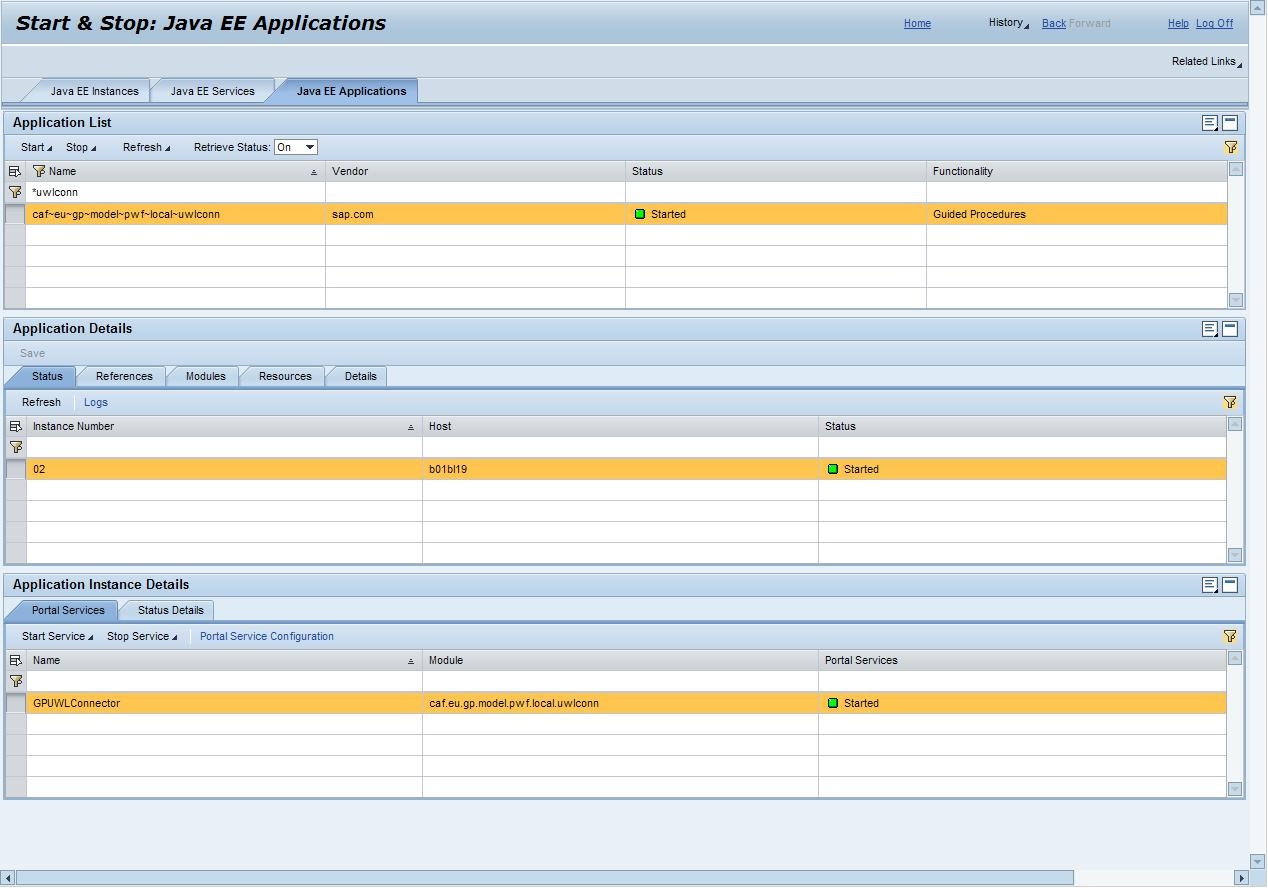Viewport: 1268px width, 888px height.
Task: Click filter row icon in the Instance Number table
Action: coord(15,447)
